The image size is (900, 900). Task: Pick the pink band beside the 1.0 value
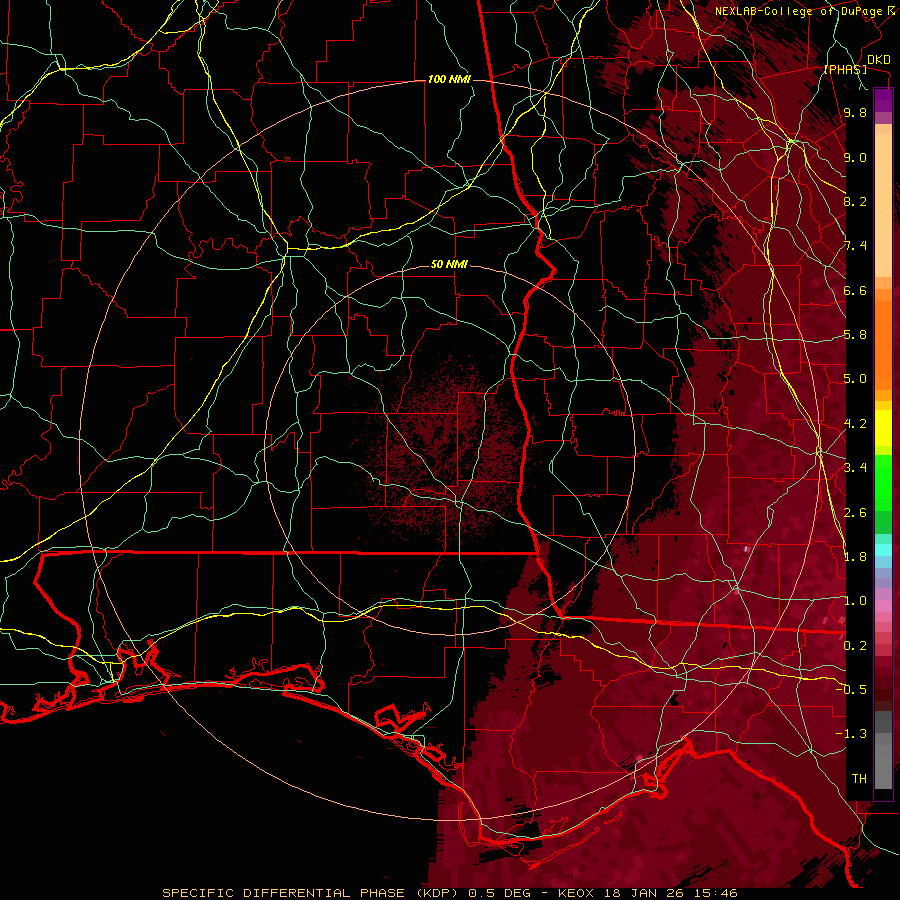tap(883, 604)
